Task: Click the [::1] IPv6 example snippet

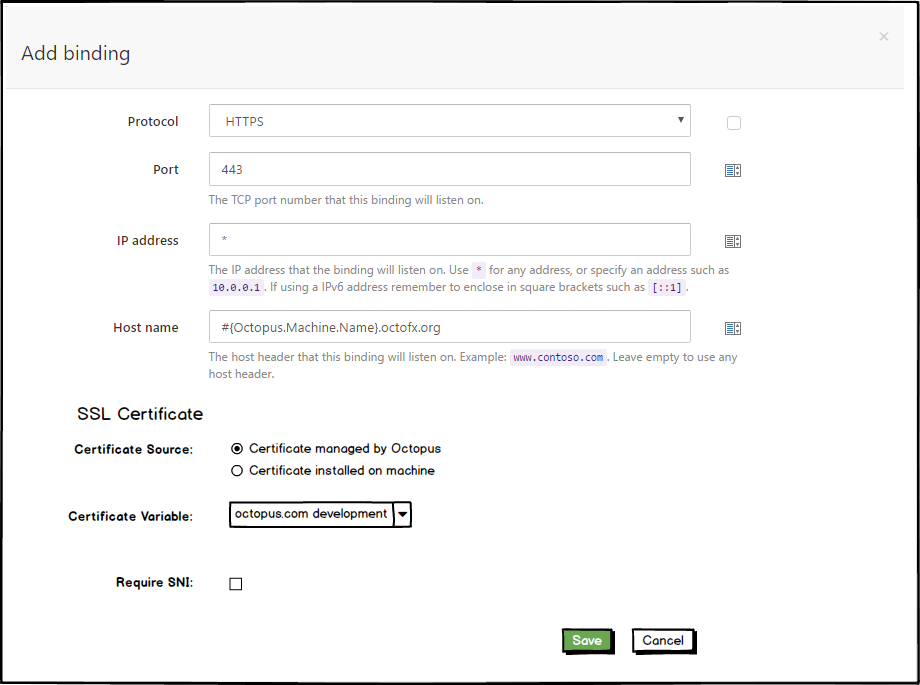Action: click(x=668, y=287)
